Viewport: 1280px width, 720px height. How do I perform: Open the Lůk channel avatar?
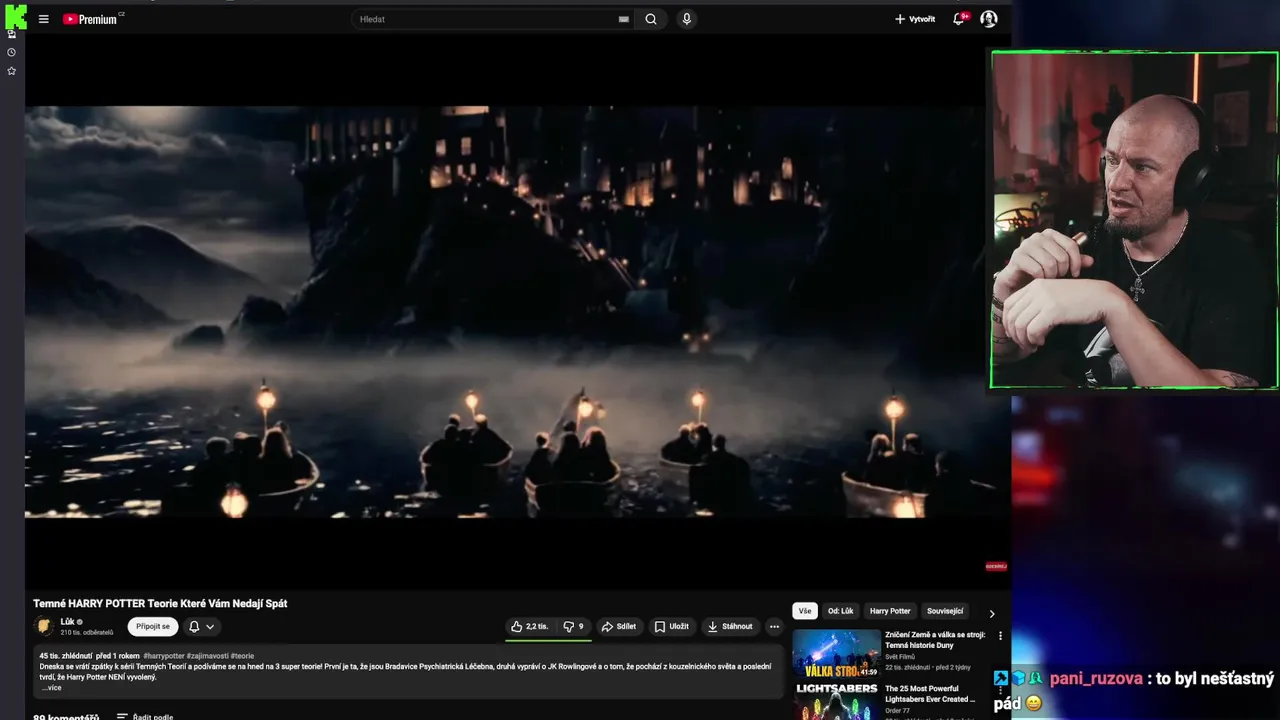[44, 626]
